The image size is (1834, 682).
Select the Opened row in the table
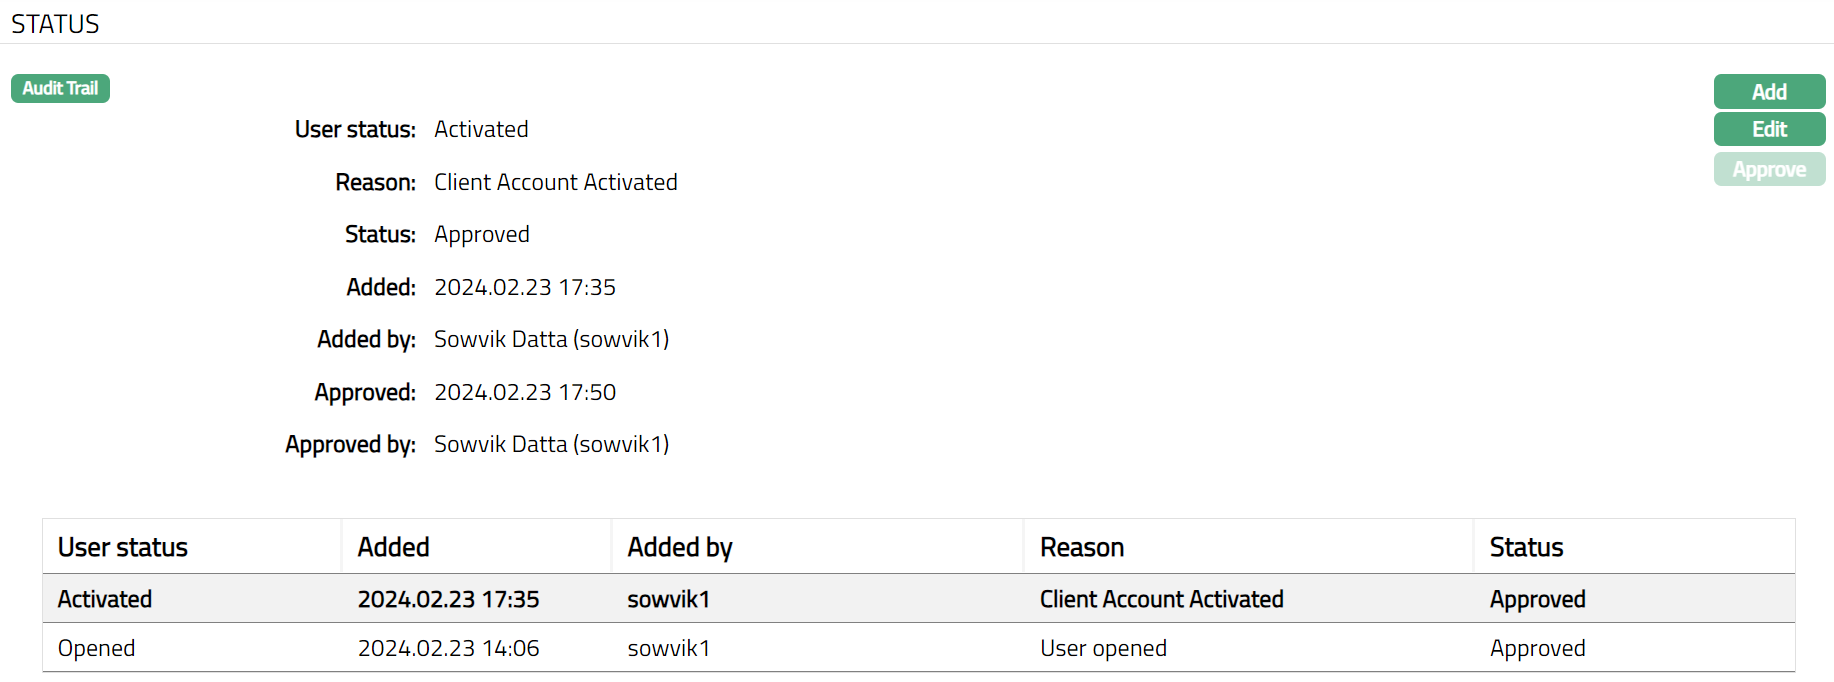click(x=97, y=648)
